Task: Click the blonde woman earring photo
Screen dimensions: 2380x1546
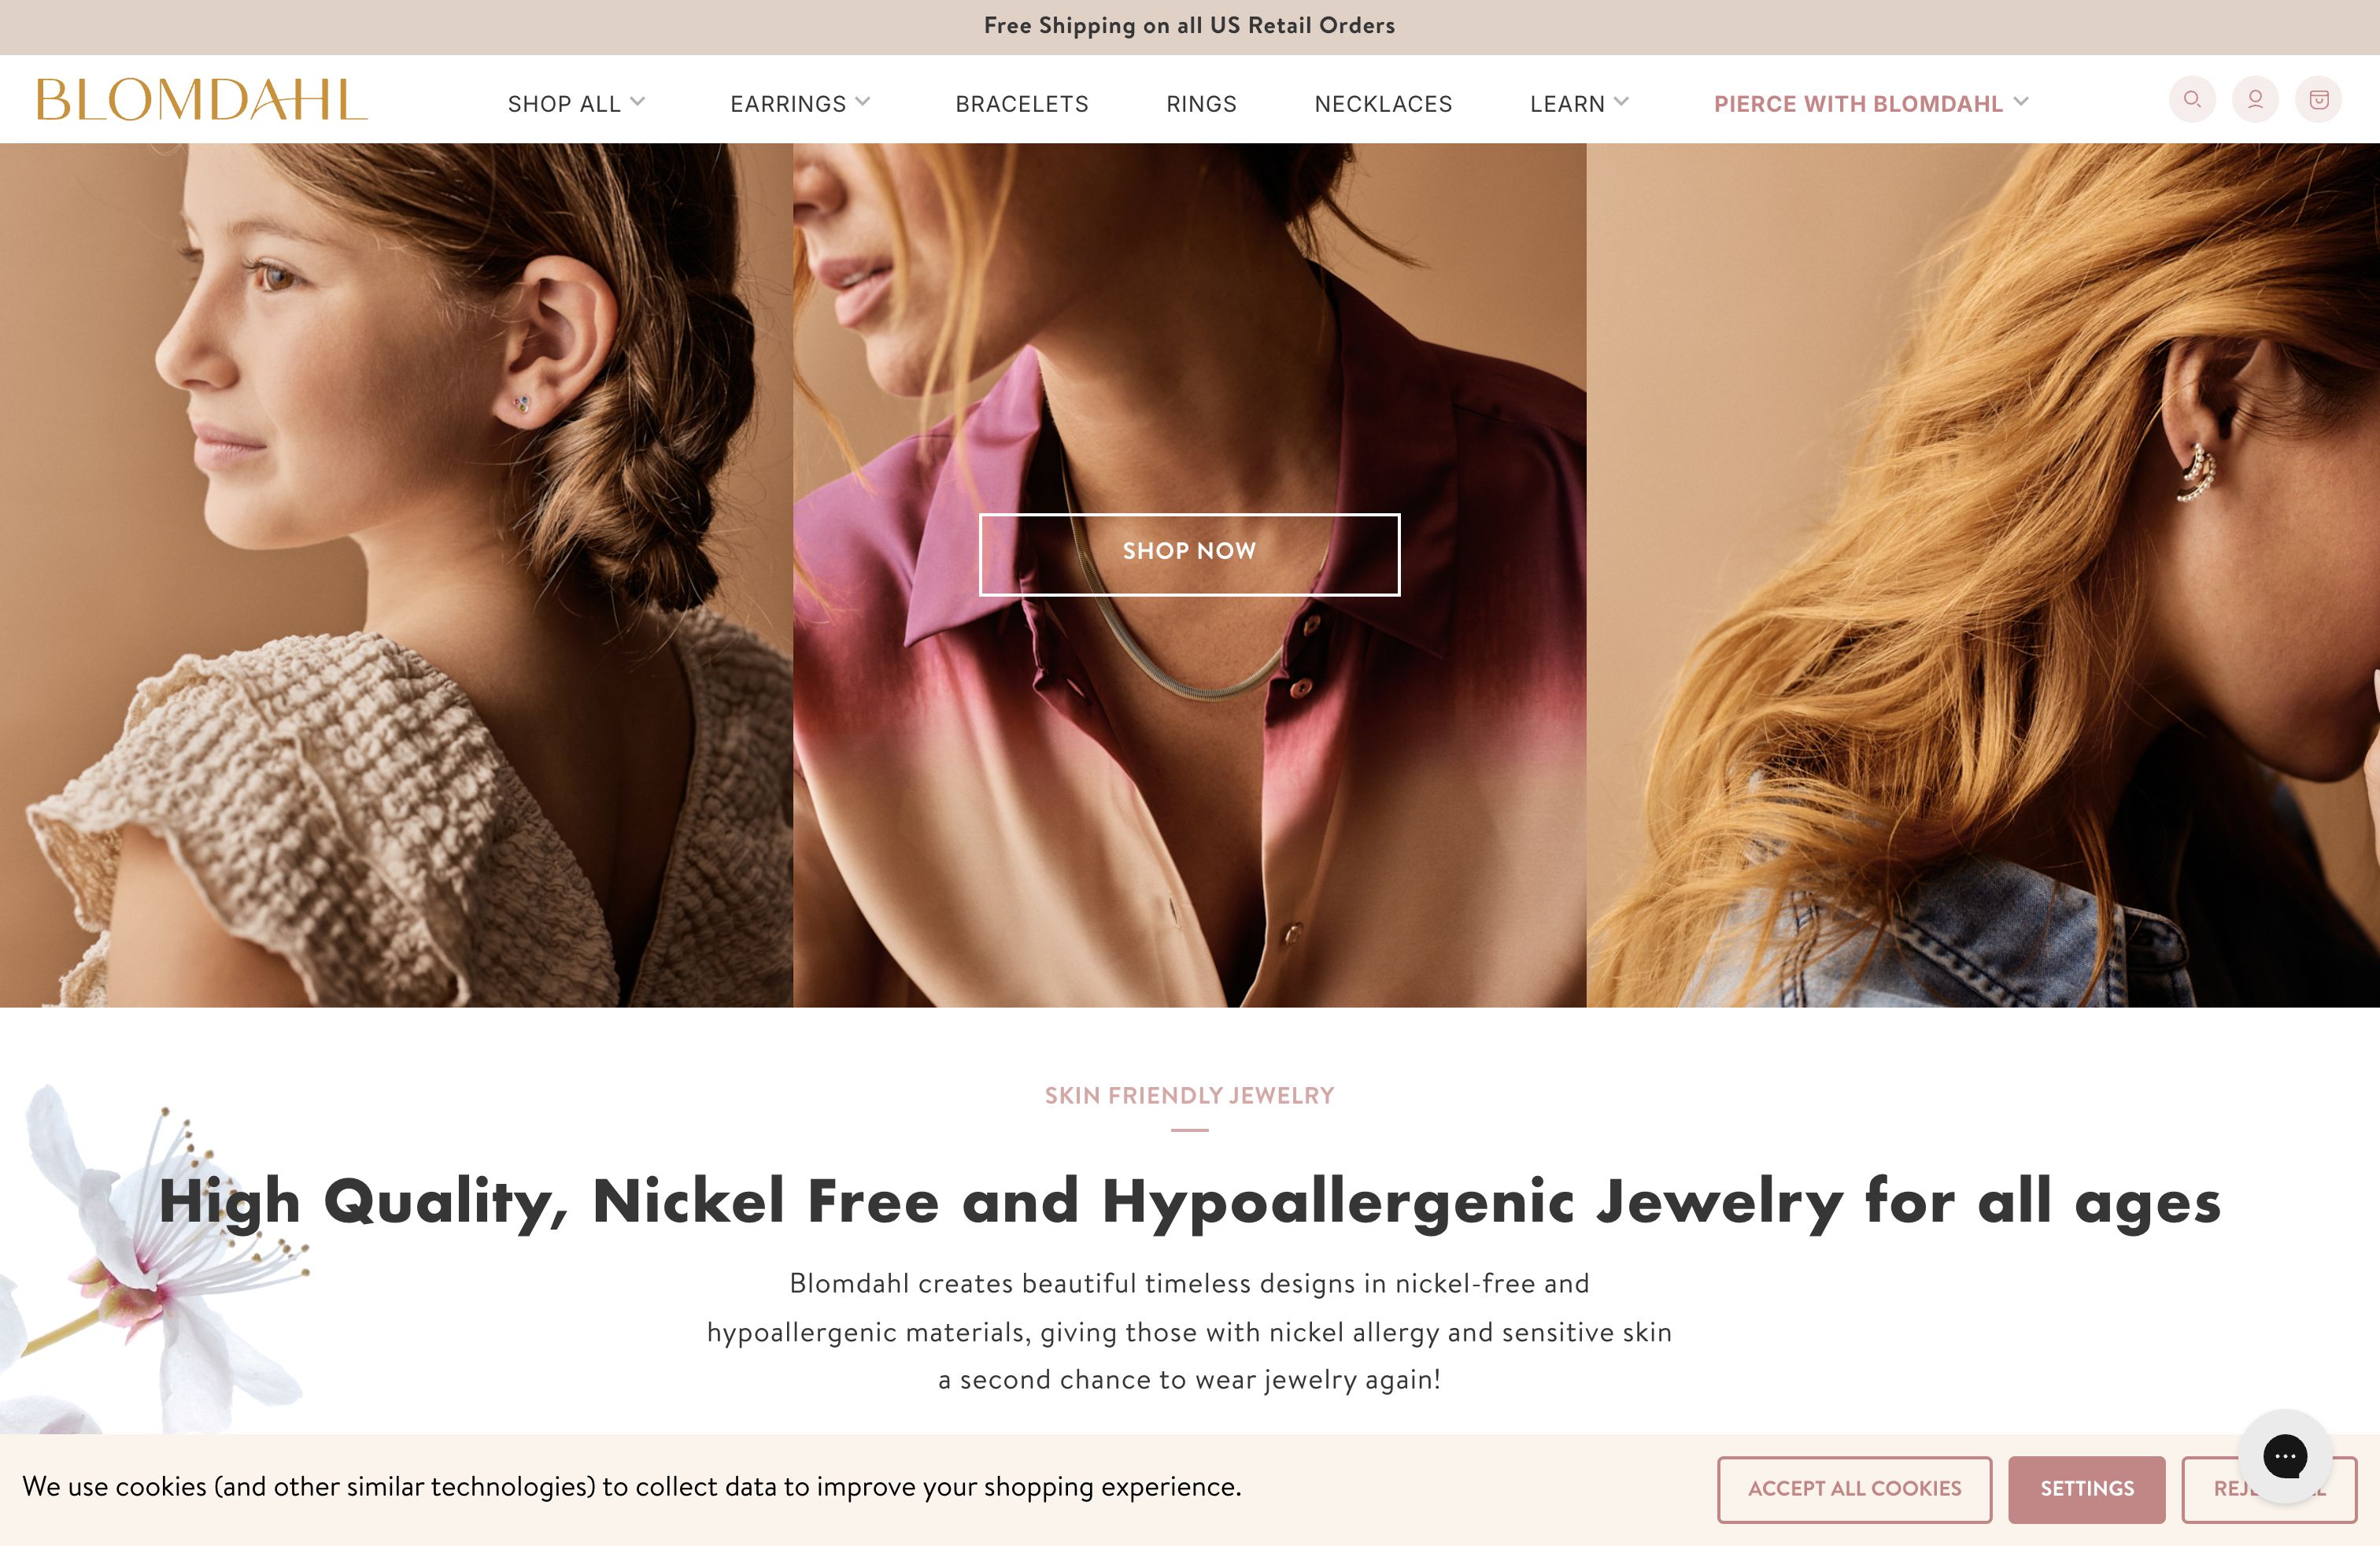Action: [1983, 575]
